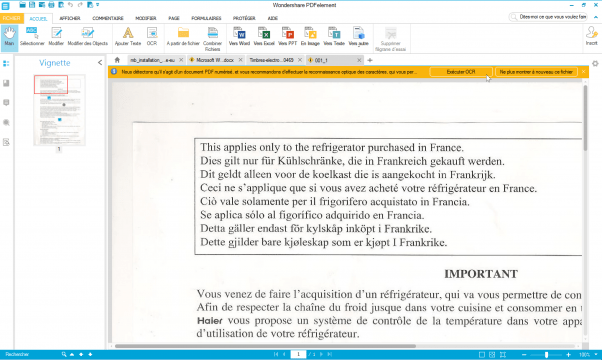Click the Exécuter OCR button
The width and height of the screenshot is (602, 360).
click(x=461, y=72)
